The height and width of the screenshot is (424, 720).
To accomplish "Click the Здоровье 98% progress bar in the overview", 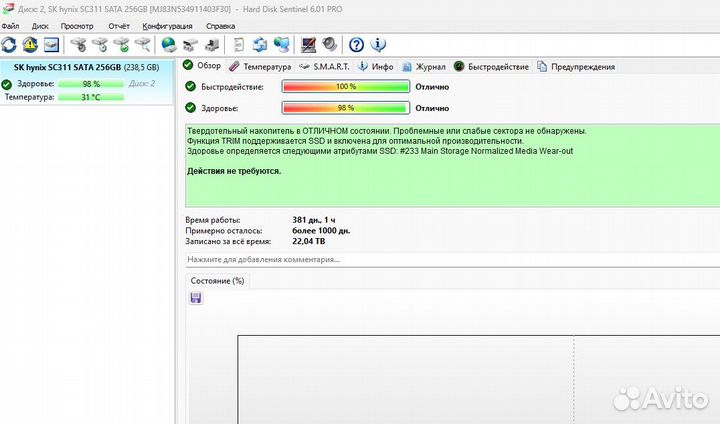I will (x=346, y=108).
